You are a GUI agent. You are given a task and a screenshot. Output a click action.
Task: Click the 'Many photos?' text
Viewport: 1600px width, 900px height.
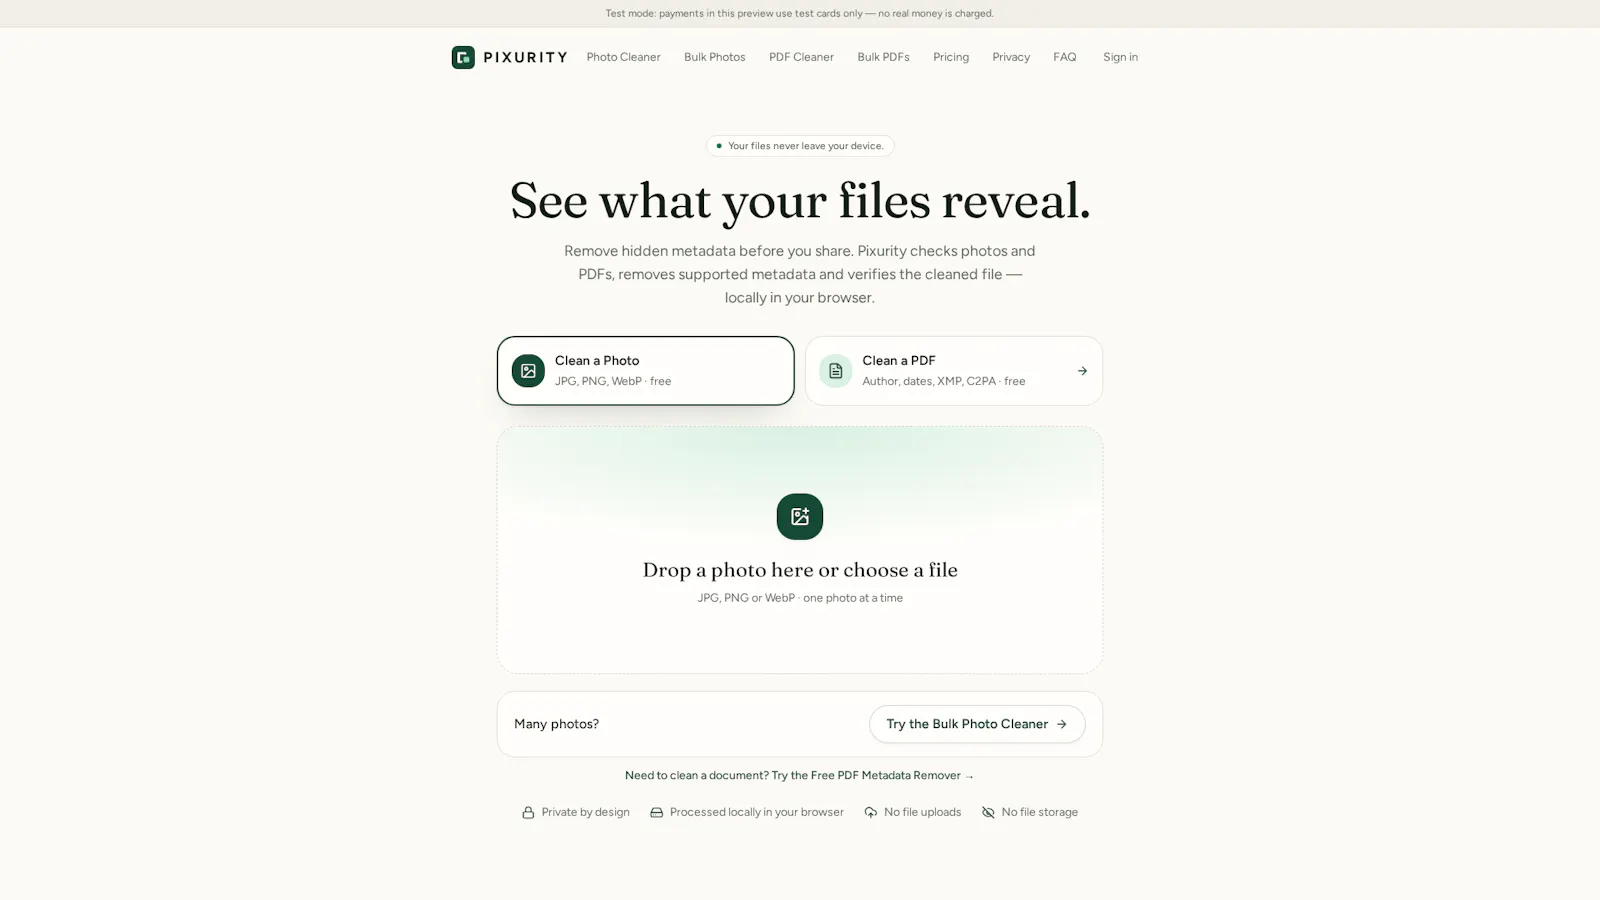(x=556, y=724)
